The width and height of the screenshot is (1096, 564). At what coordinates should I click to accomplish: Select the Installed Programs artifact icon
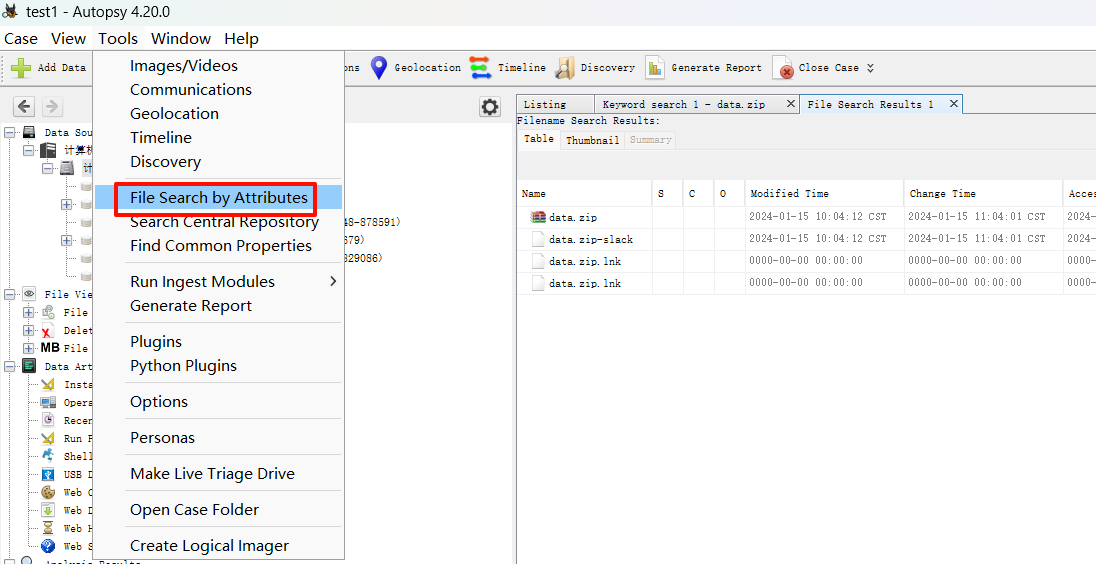pyautogui.click(x=48, y=384)
